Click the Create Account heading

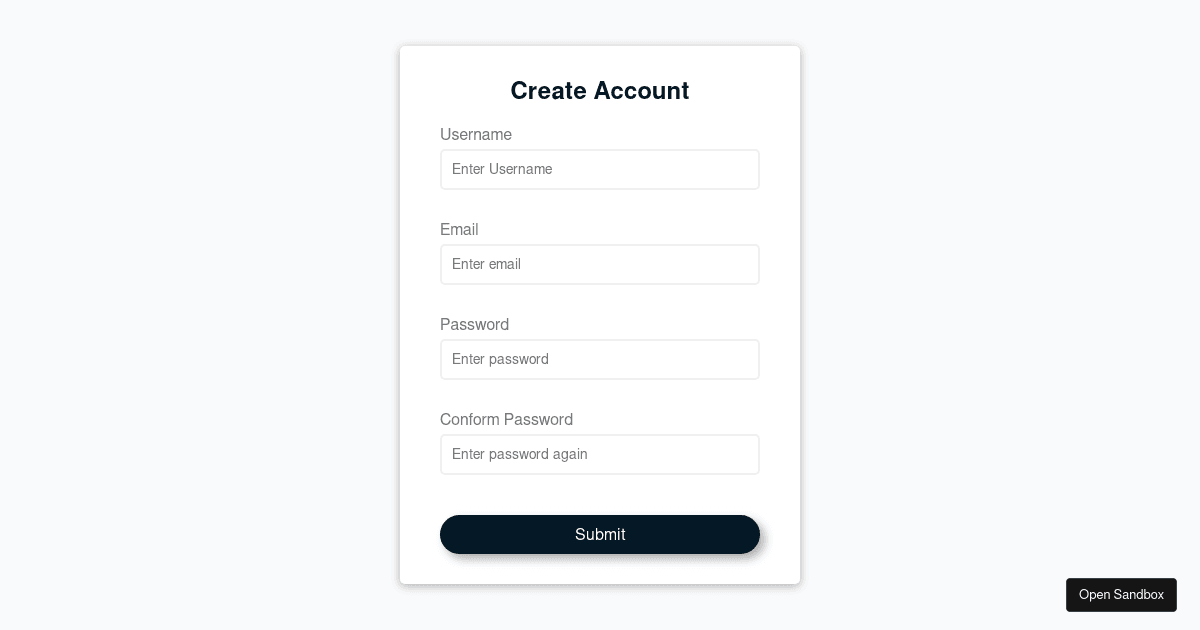tap(600, 91)
